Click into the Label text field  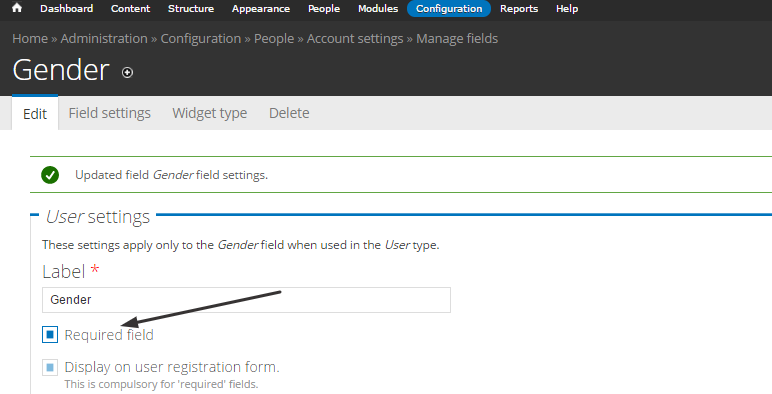(246, 300)
